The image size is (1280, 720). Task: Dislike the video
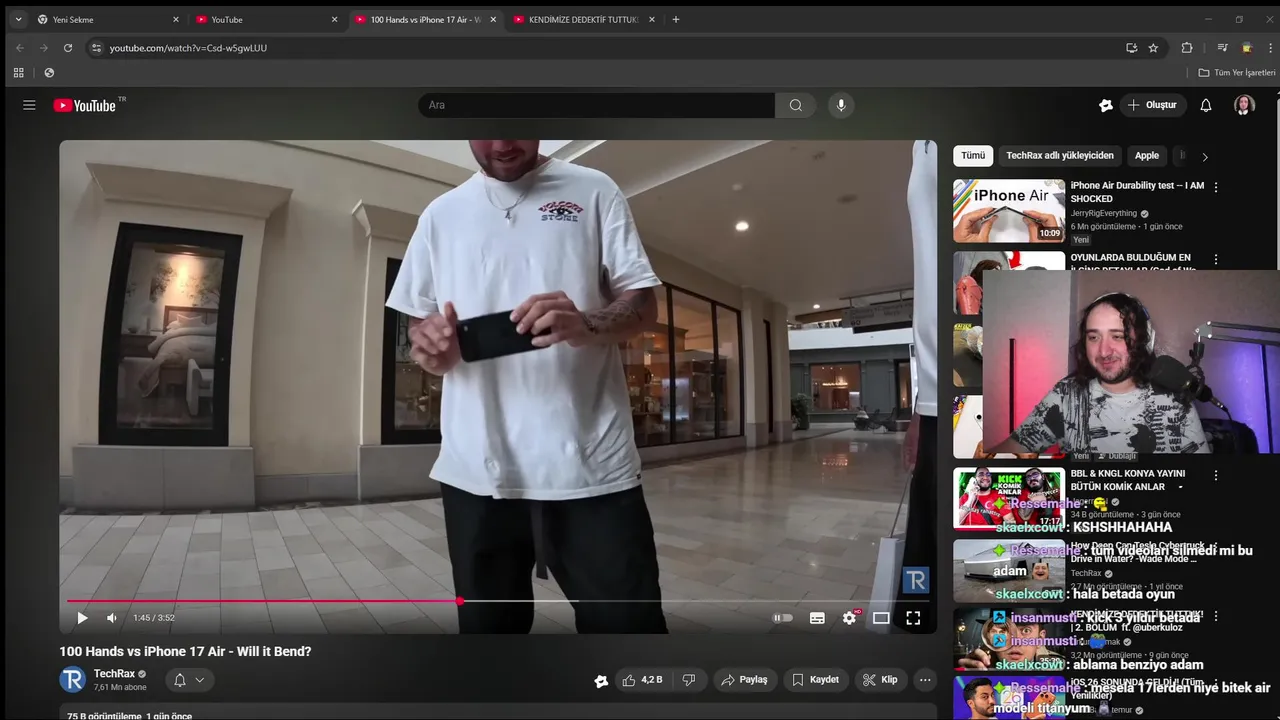pos(689,680)
